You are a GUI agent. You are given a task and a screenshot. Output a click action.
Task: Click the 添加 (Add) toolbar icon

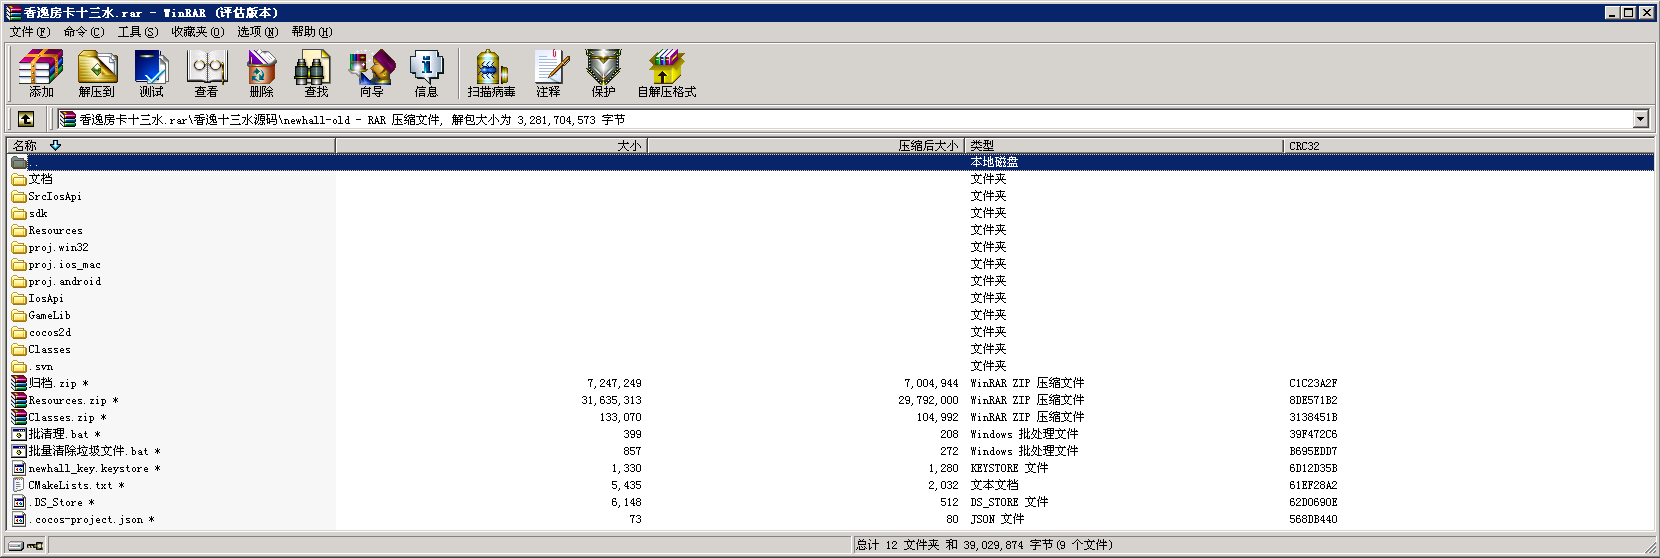pyautogui.click(x=41, y=74)
